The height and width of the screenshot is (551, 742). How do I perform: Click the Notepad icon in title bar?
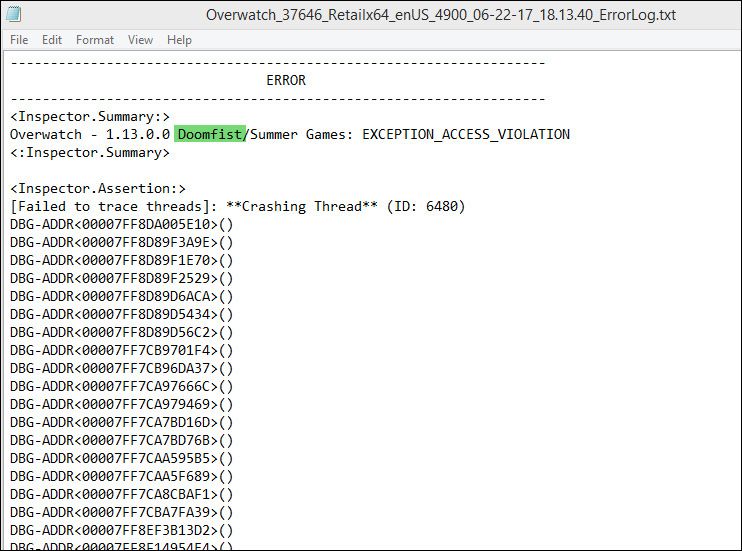(x=13, y=14)
